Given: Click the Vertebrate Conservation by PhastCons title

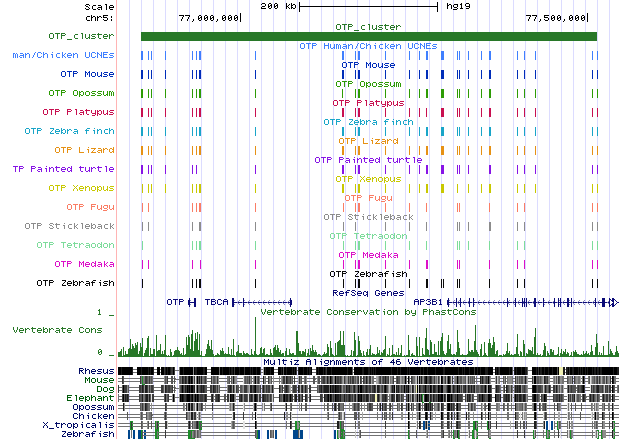Looking at the screenshot, I should (x=367, y=312).
